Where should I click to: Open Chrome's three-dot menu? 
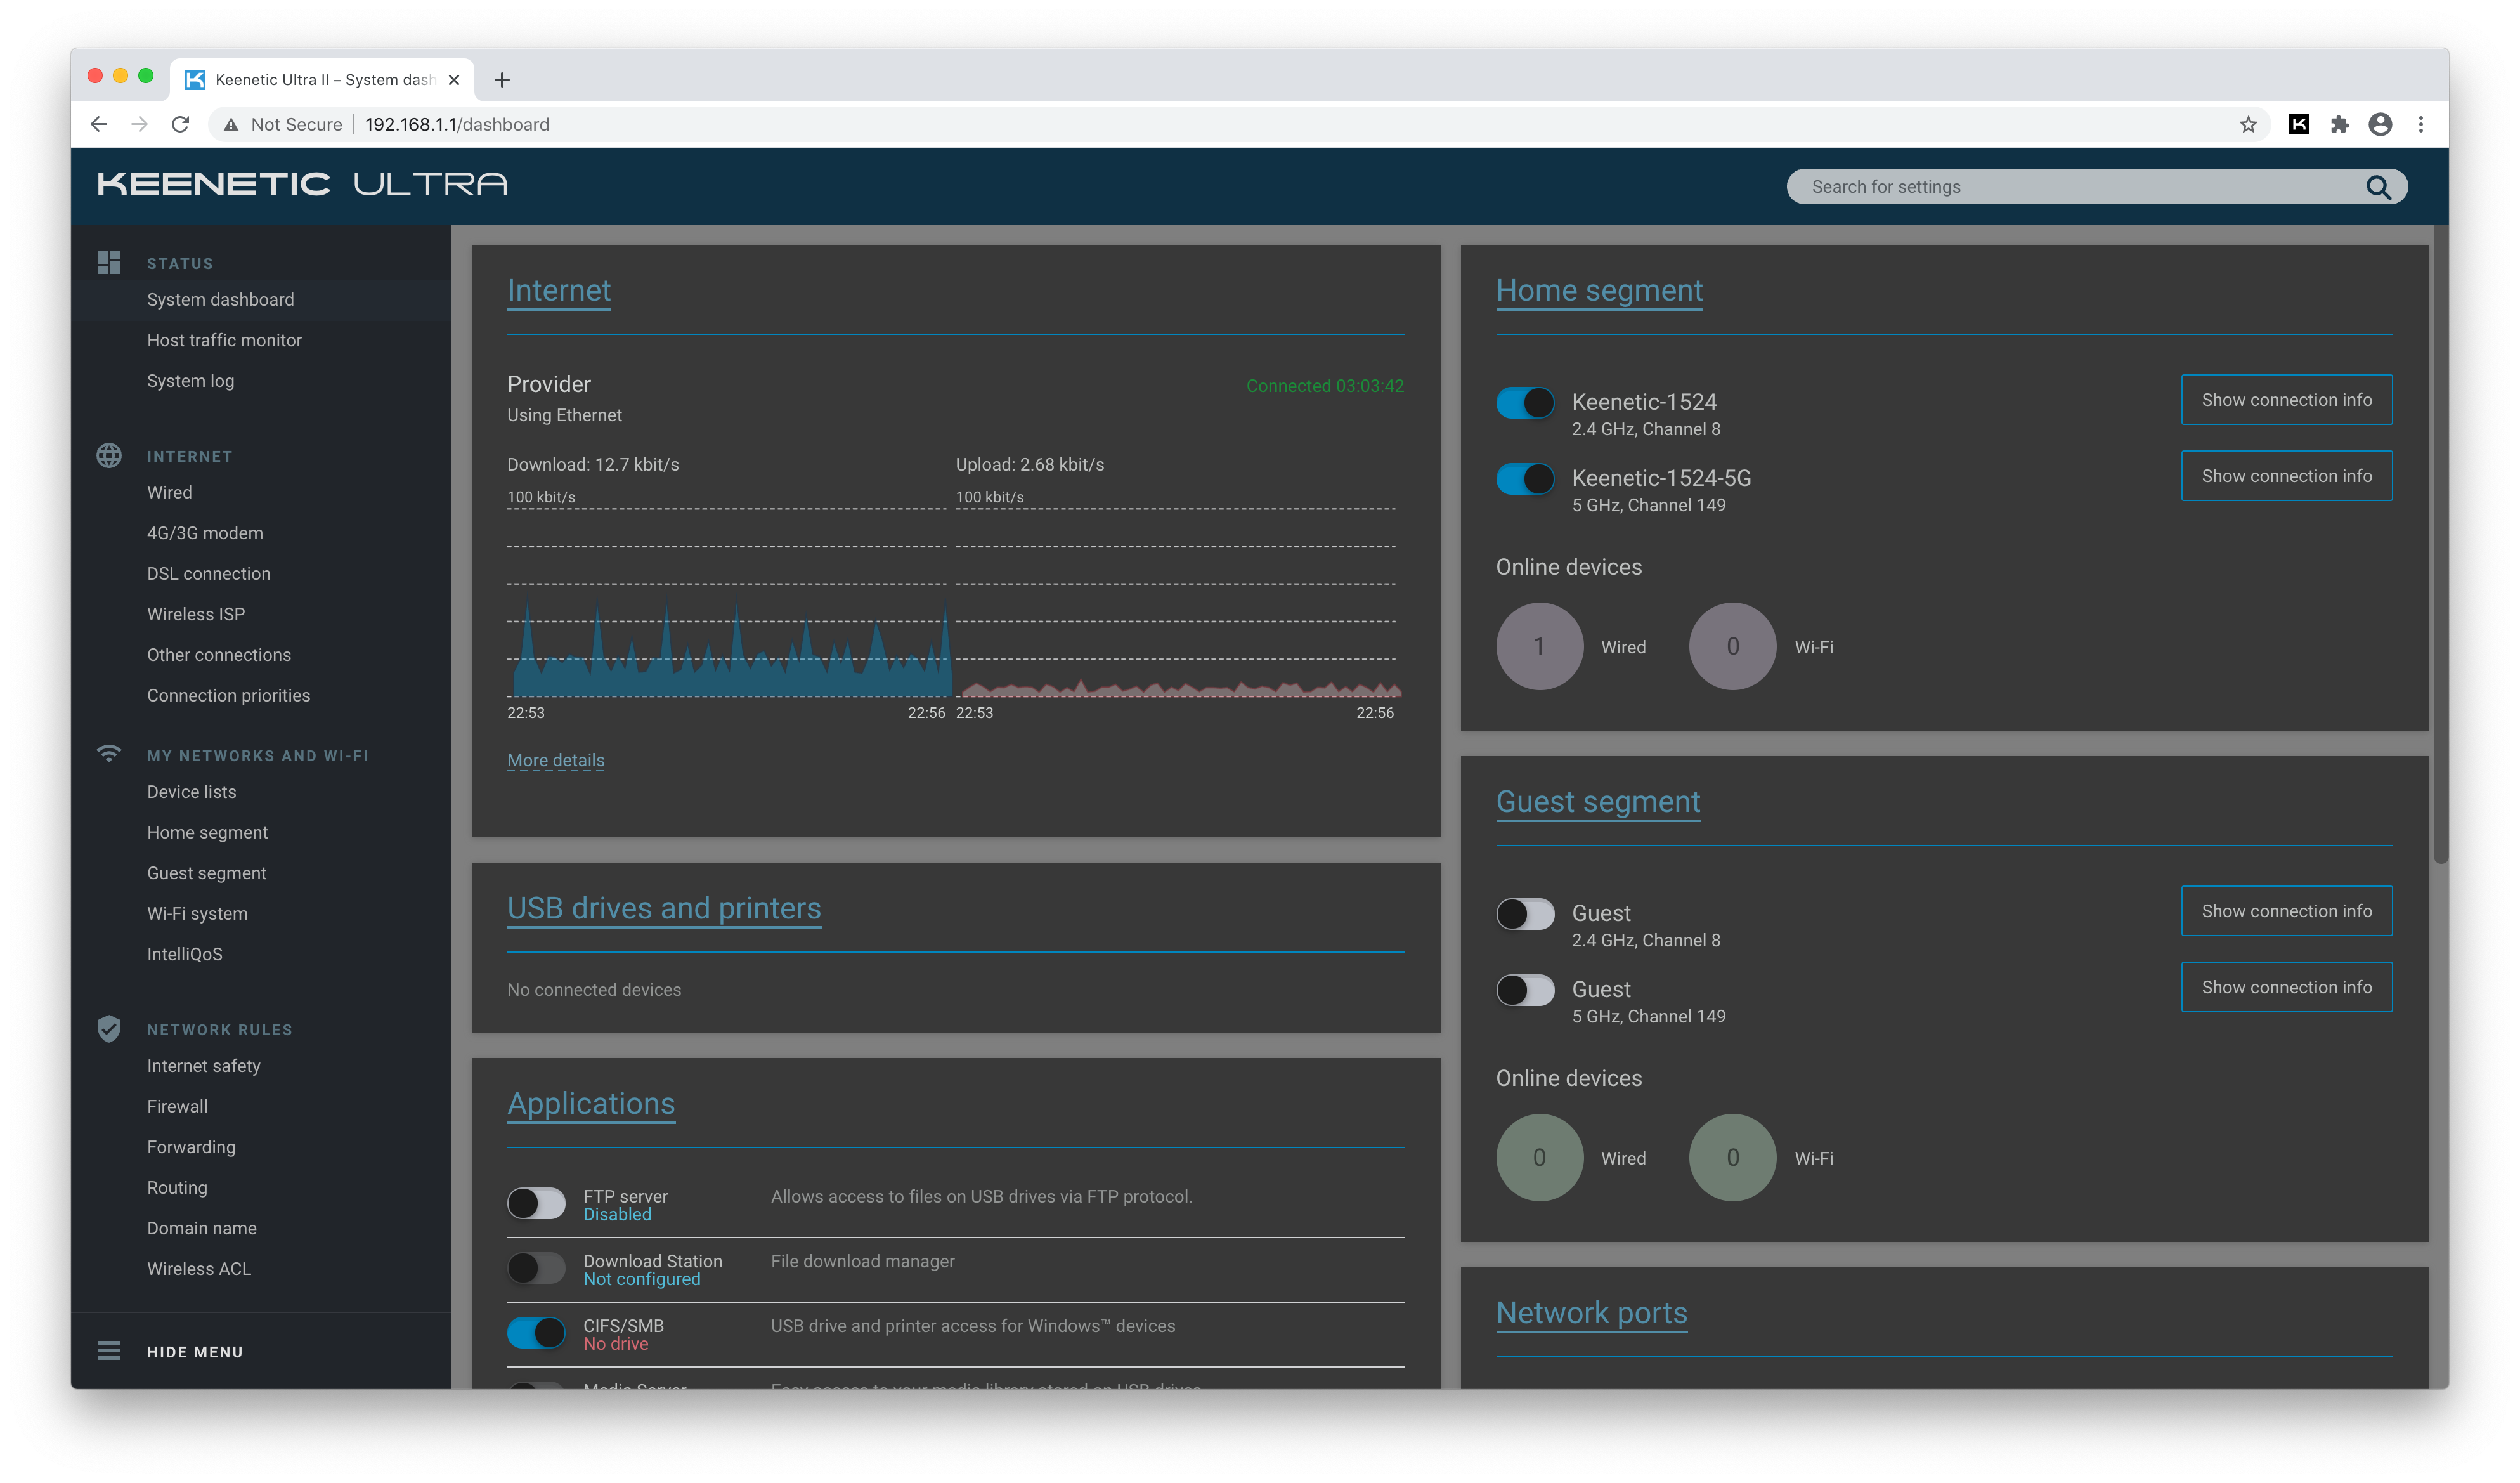pos(2421,124)
